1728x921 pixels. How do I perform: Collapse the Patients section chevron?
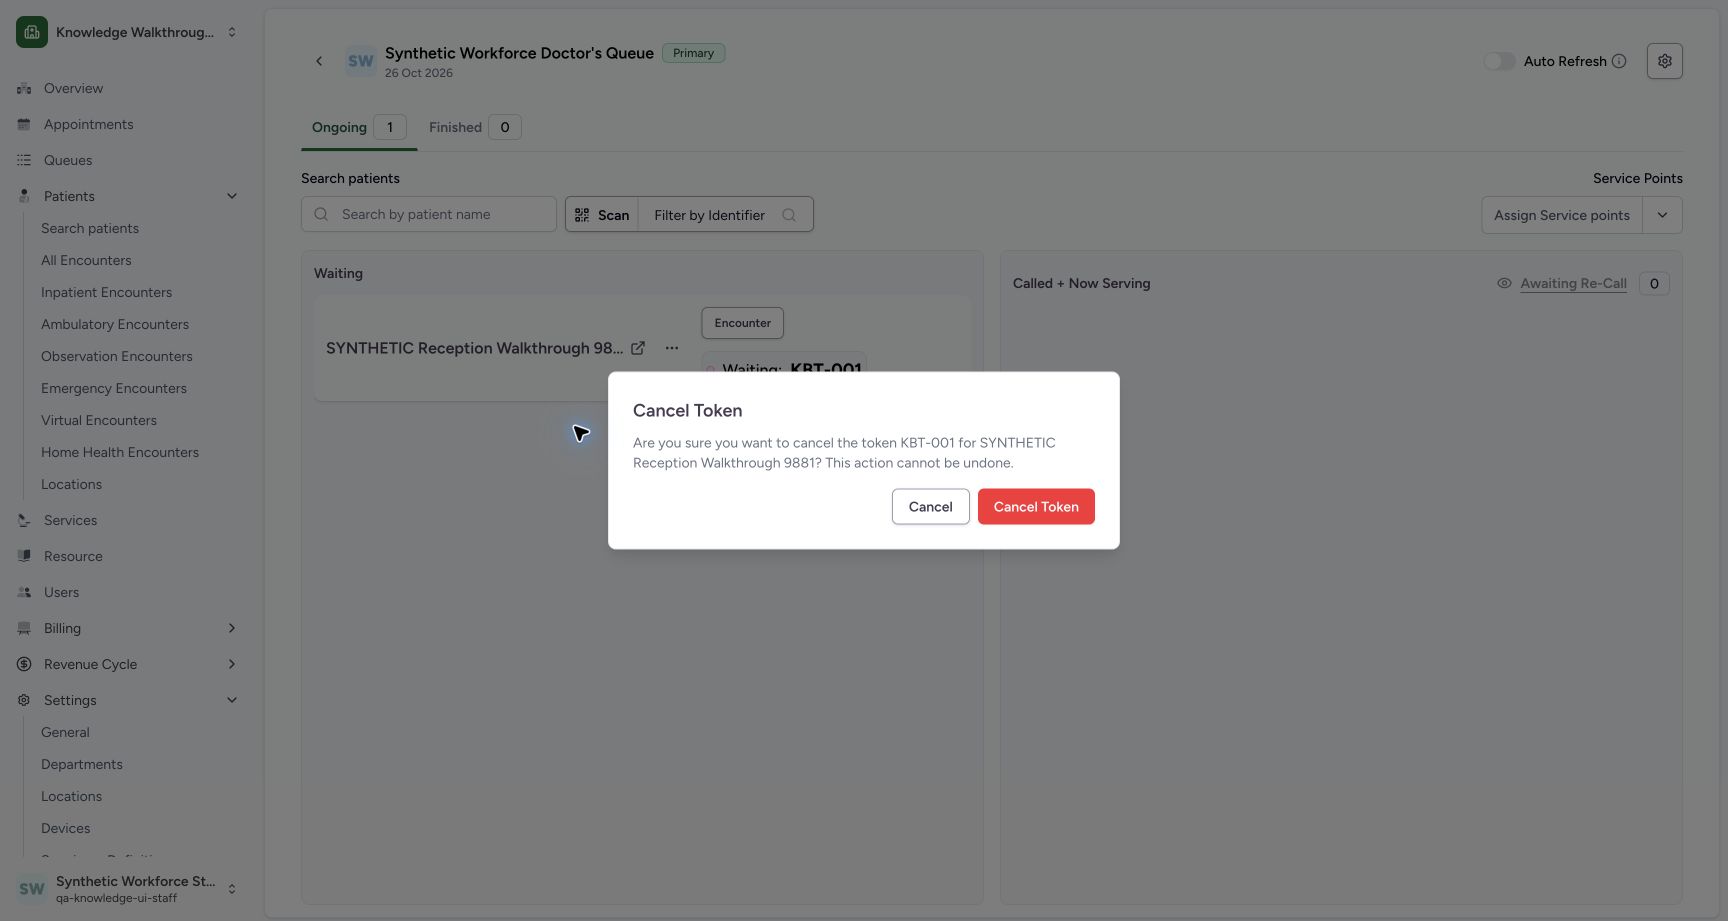[232, 196]
